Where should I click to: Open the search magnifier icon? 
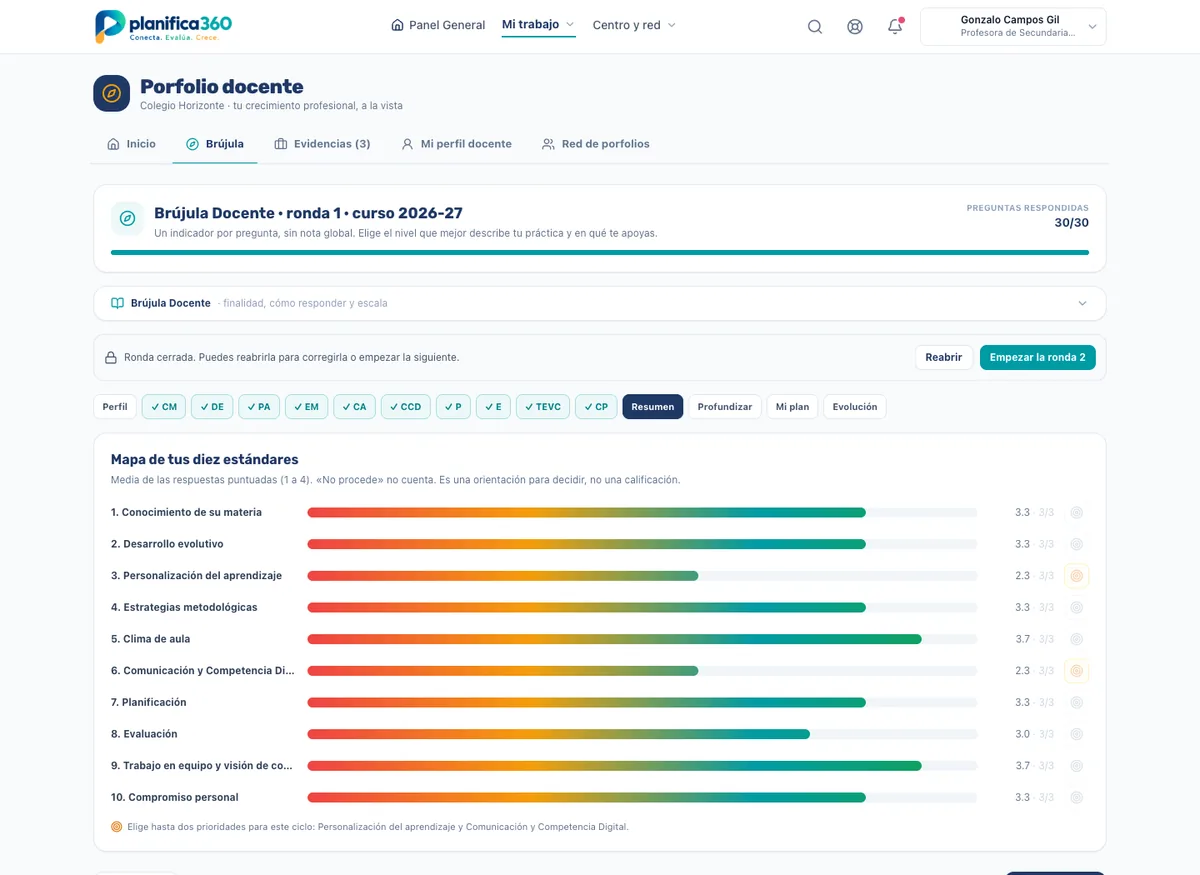(x=815, y=27)
